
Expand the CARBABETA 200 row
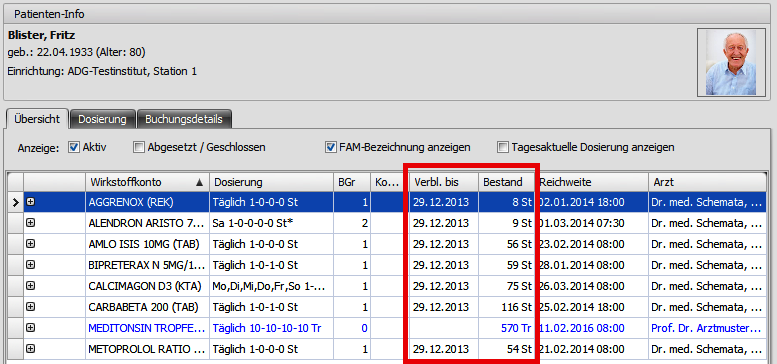pos(31,307)
